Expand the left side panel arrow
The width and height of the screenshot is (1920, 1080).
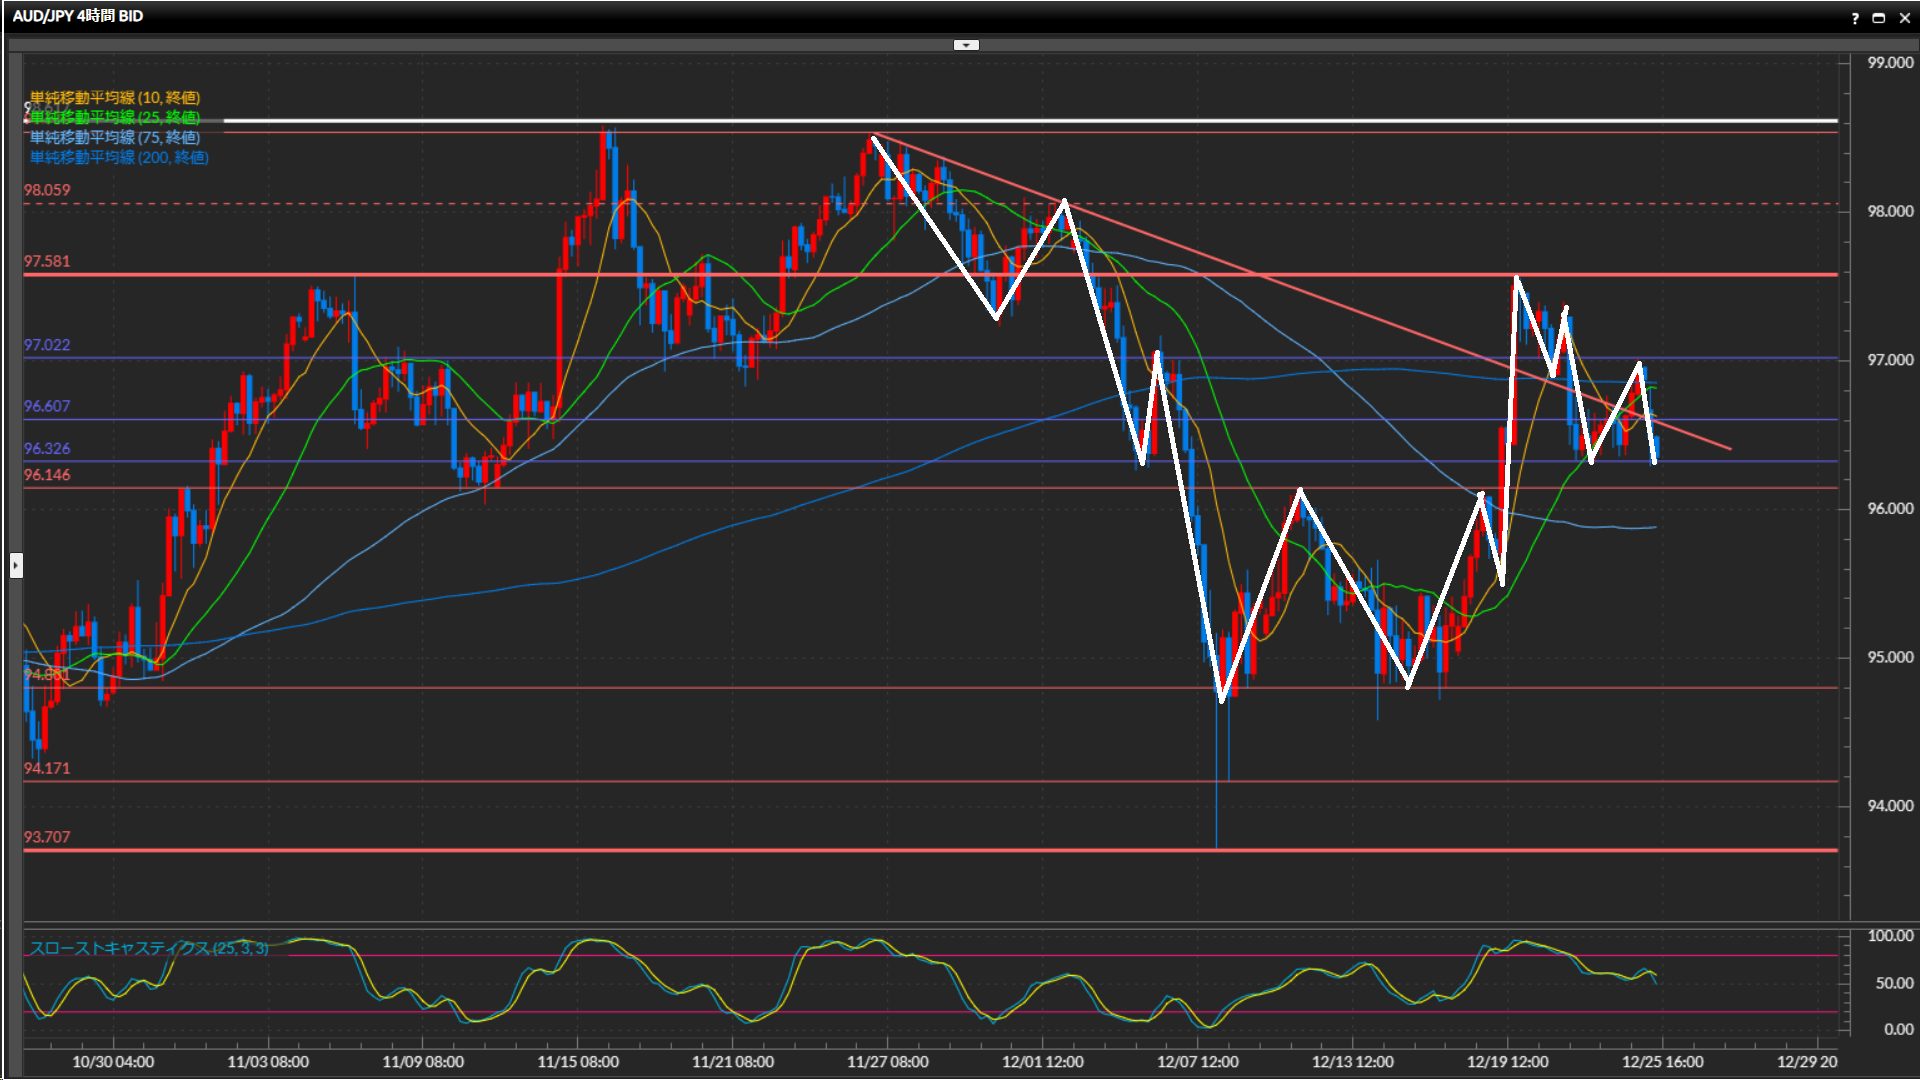[16, 566]
